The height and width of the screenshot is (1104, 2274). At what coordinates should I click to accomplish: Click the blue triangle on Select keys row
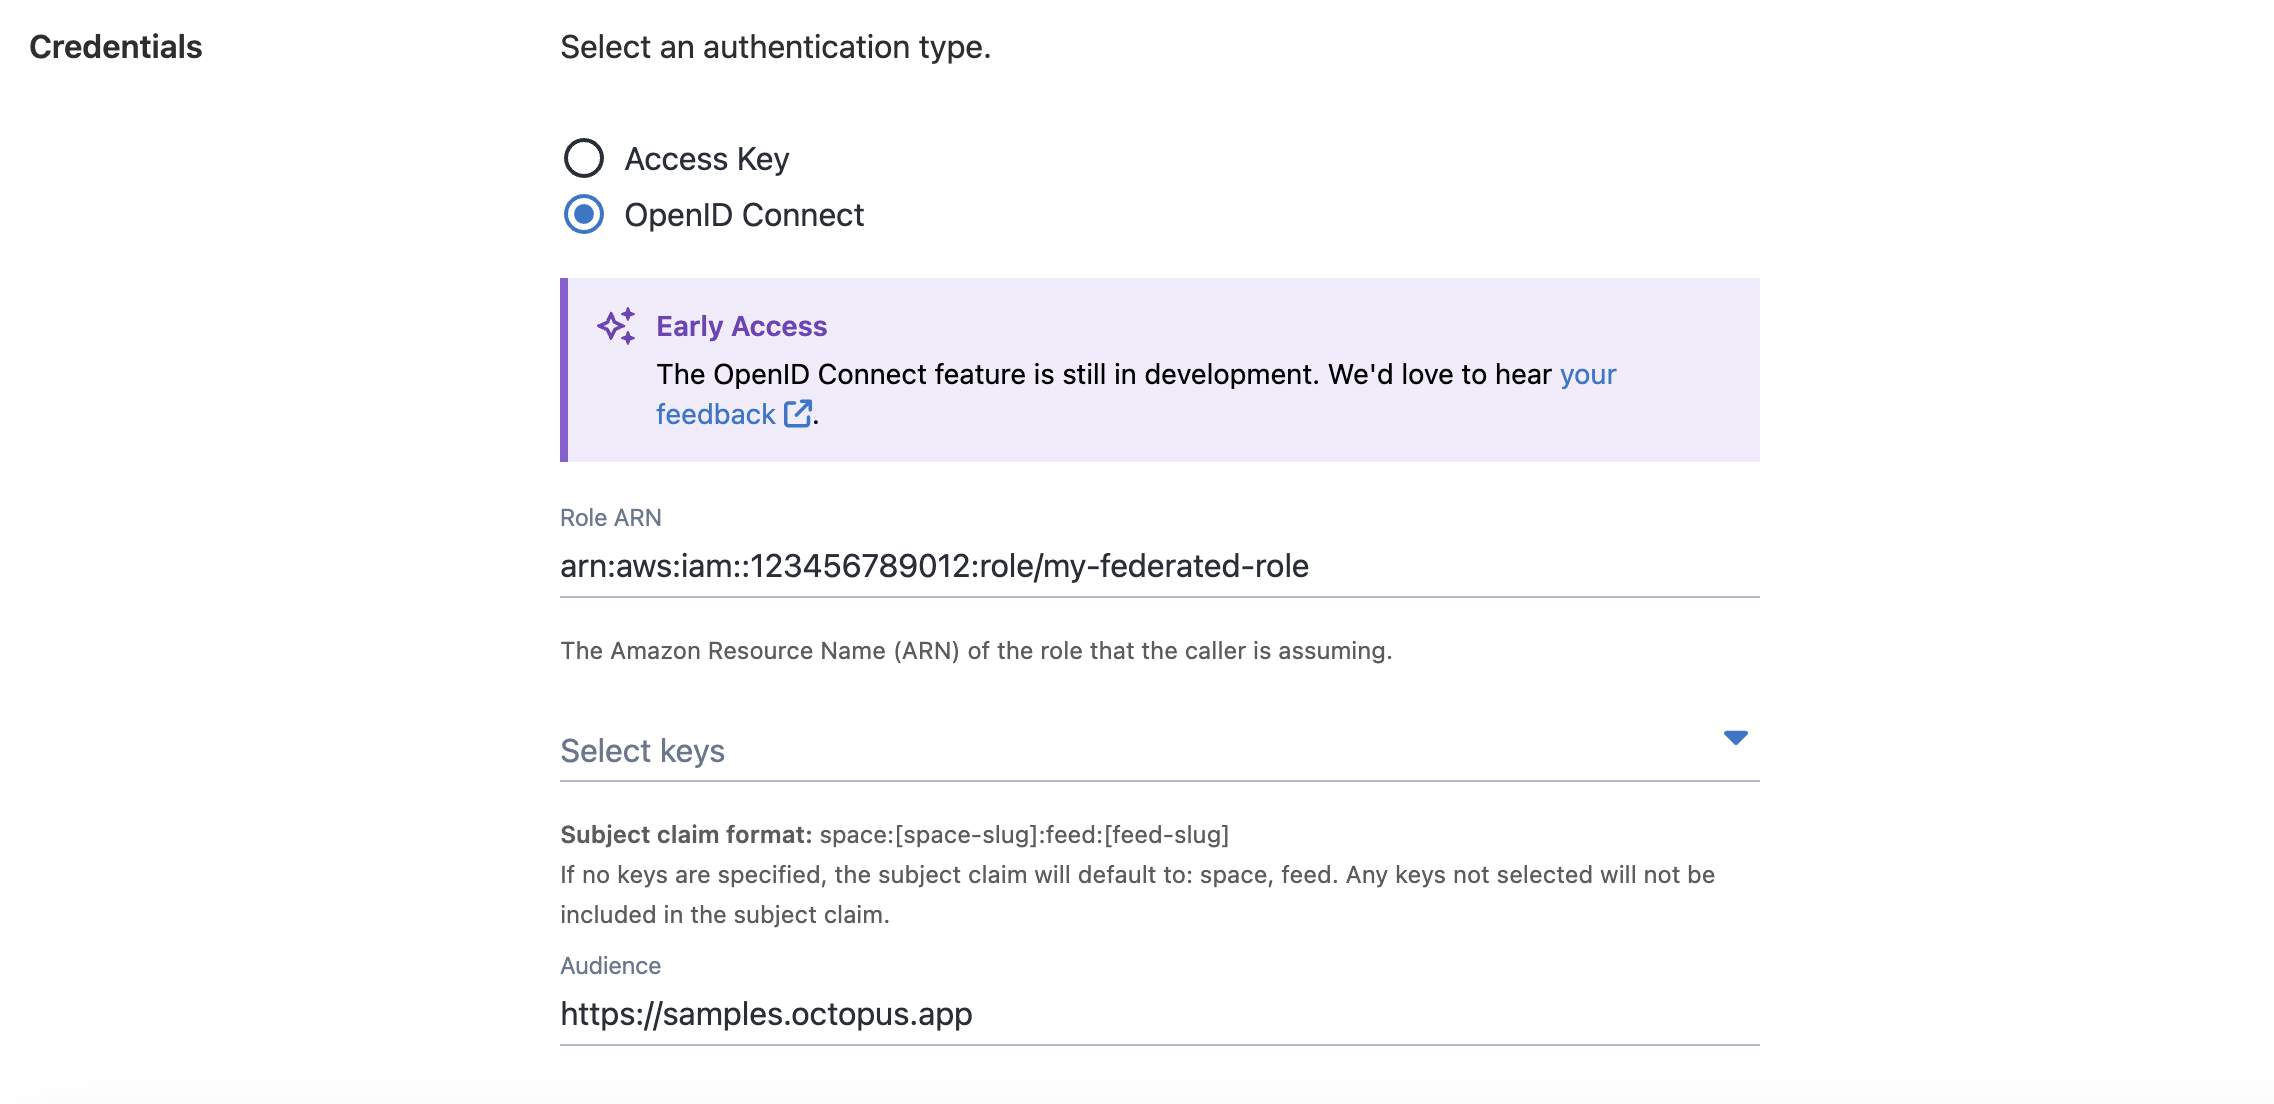pos(1737,739)
